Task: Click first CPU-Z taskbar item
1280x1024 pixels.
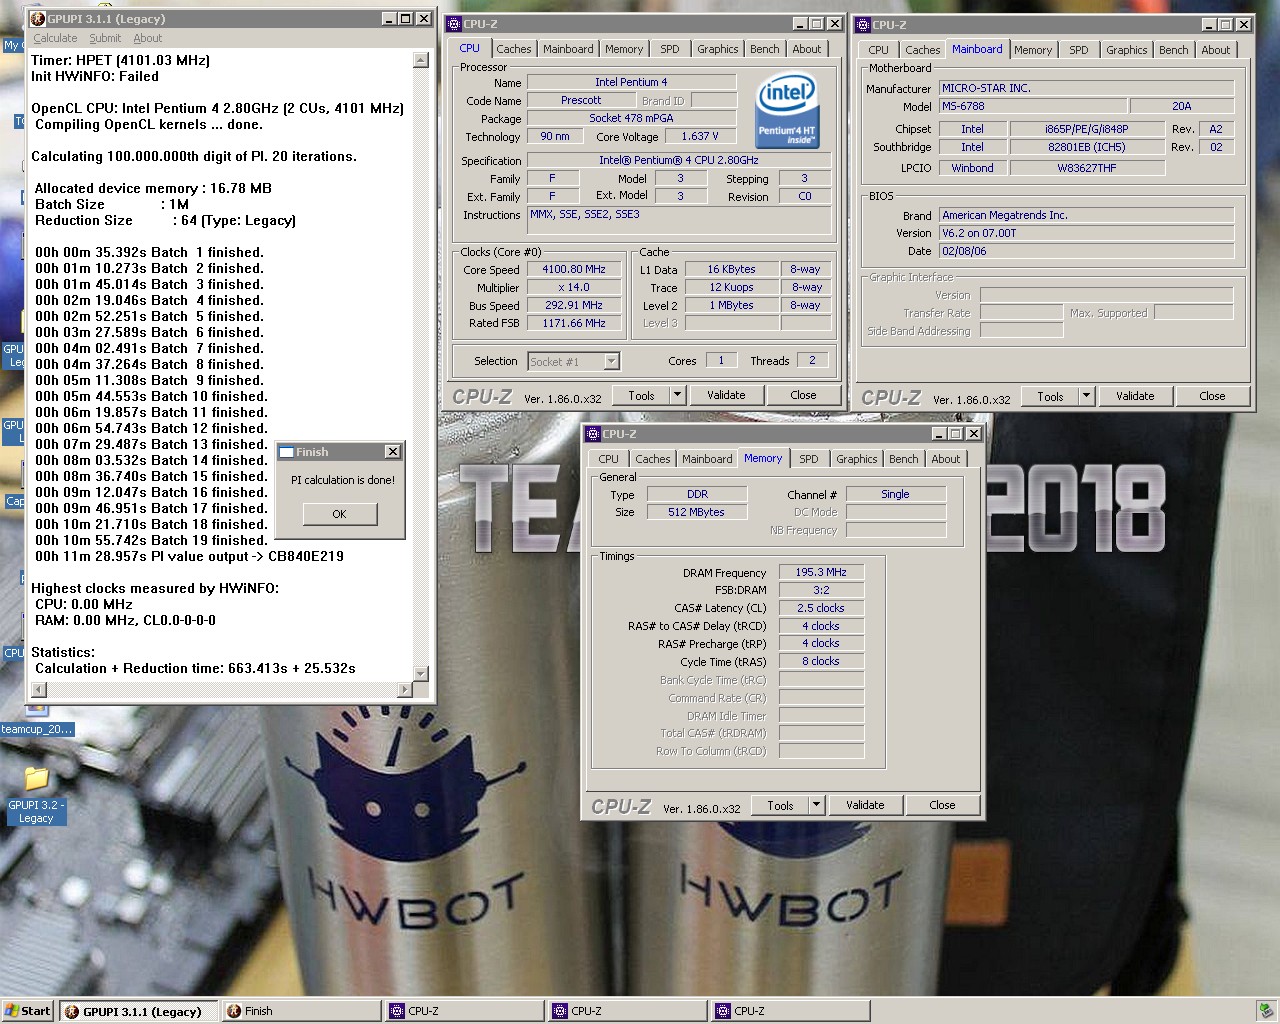Action: (465, 1011)
